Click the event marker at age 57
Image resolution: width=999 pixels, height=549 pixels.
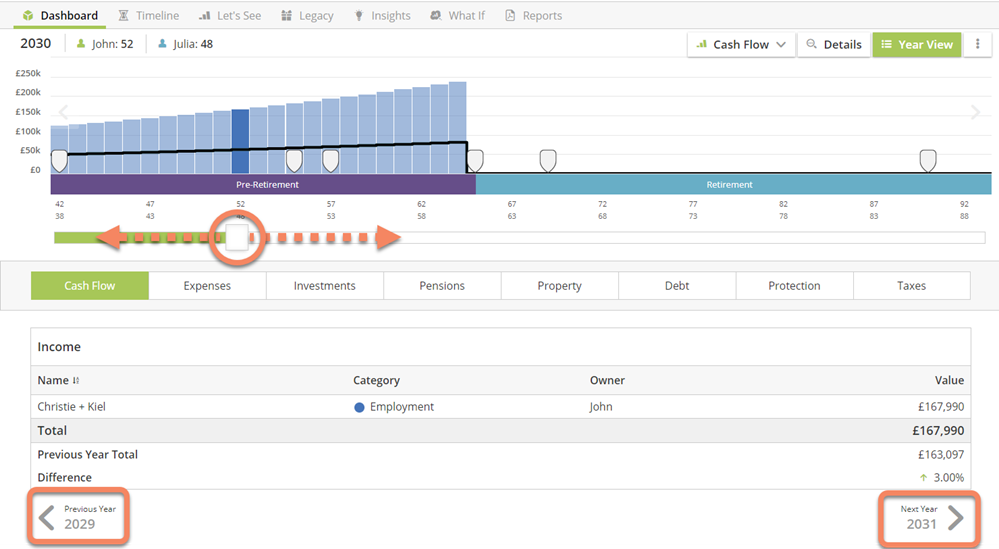(331, 161)
